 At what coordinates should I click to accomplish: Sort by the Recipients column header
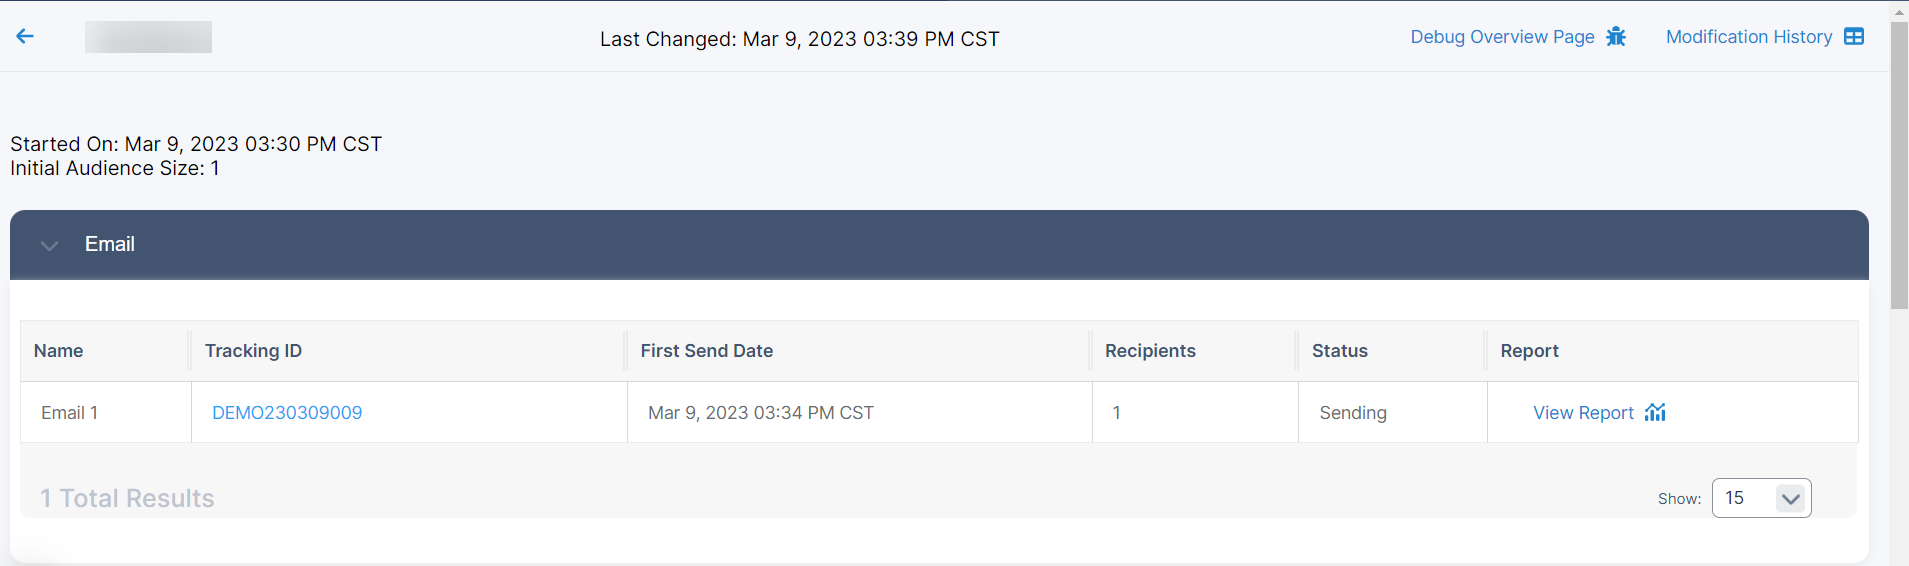[1150, 351]
